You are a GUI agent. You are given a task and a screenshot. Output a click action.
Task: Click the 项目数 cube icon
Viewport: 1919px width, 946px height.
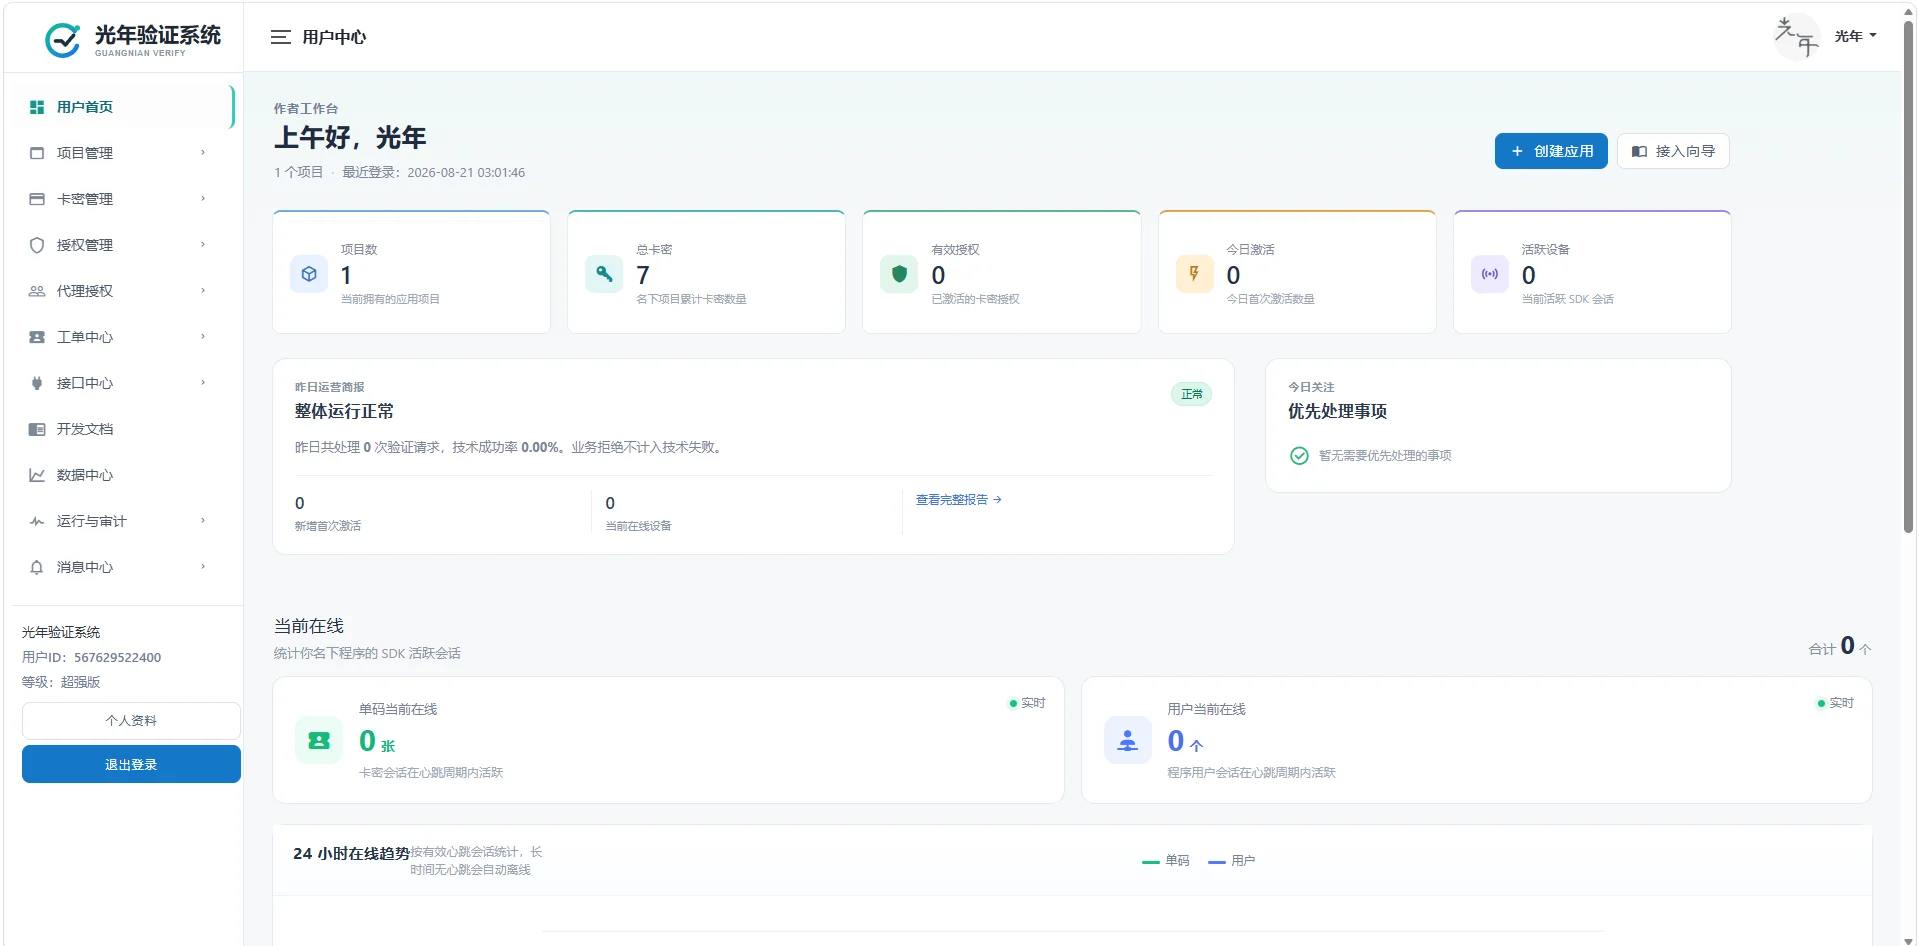tap(309, 274)
